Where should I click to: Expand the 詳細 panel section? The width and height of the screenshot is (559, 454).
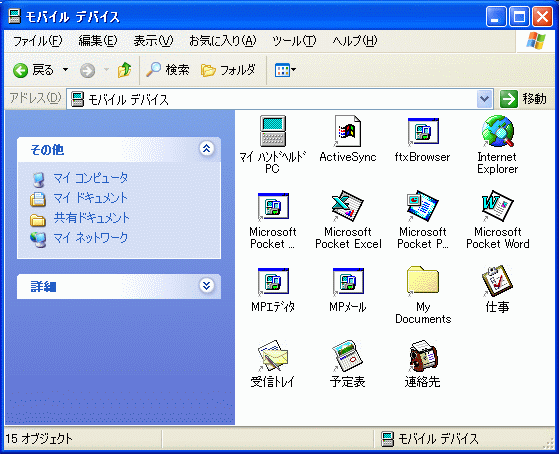pos(206,286)
